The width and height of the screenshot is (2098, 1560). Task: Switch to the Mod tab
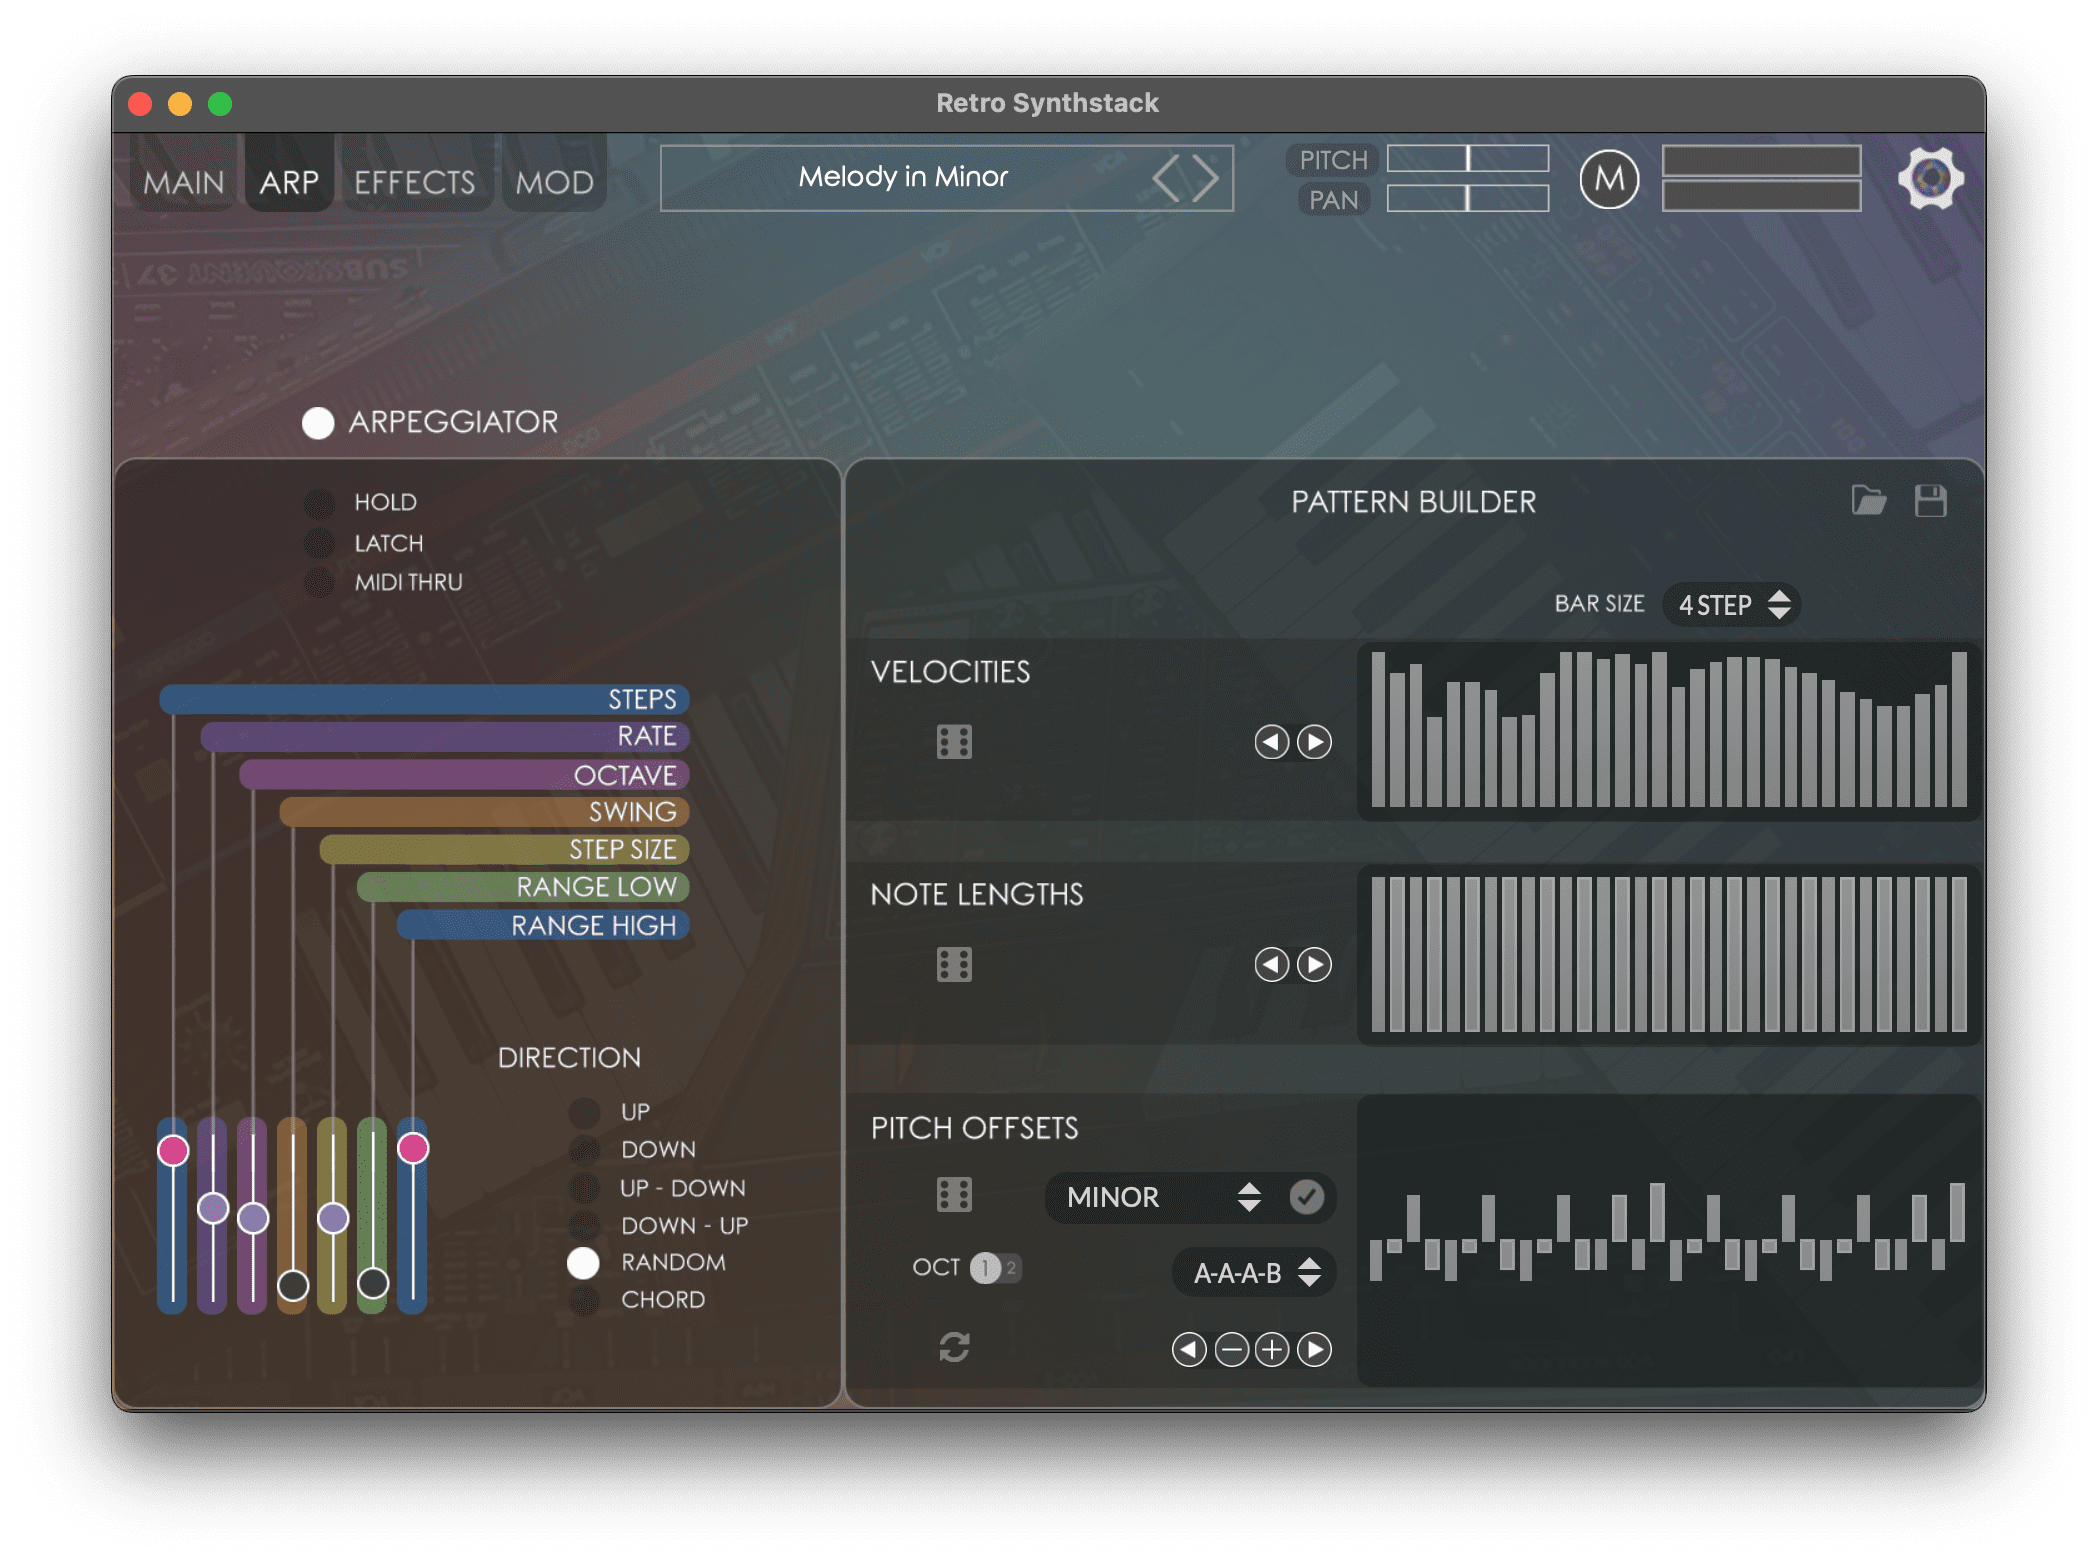(x=554, y=182)
